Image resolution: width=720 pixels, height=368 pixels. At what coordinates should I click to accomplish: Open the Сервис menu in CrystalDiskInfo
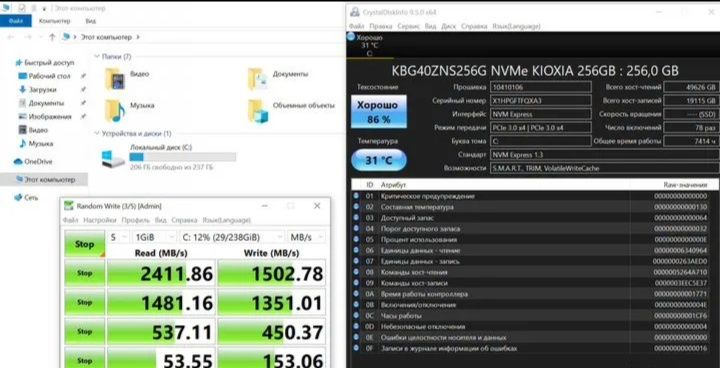409,27
